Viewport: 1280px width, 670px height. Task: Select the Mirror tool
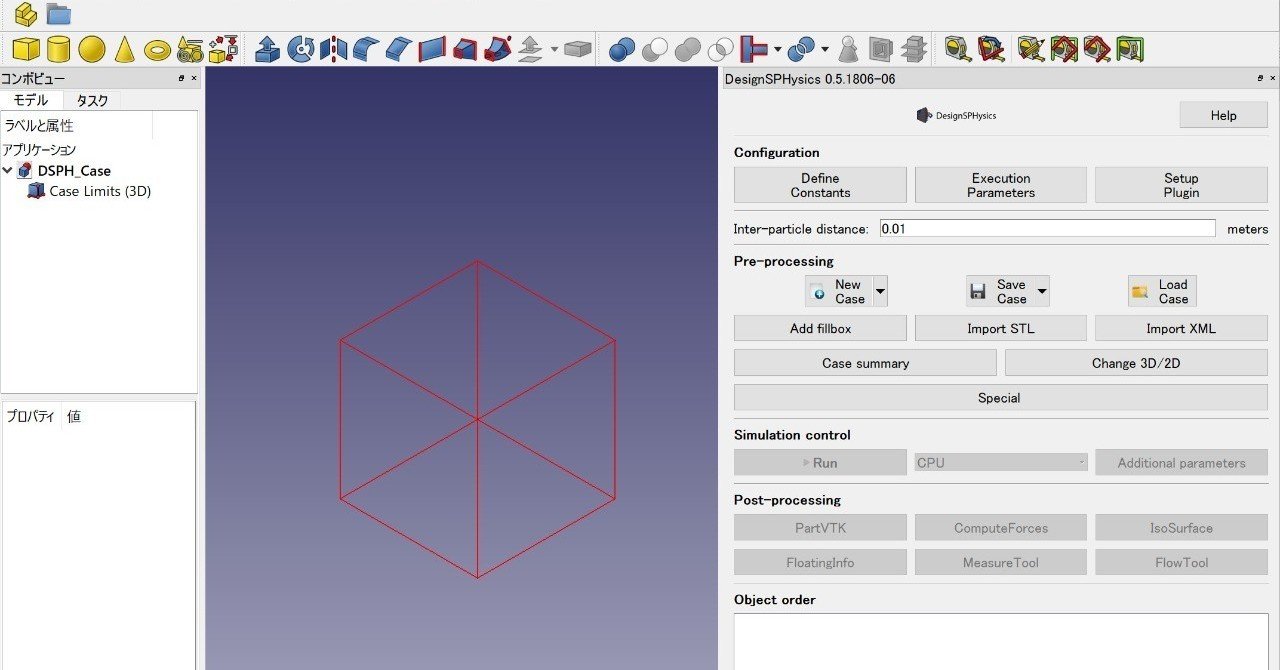coord(333,47)
